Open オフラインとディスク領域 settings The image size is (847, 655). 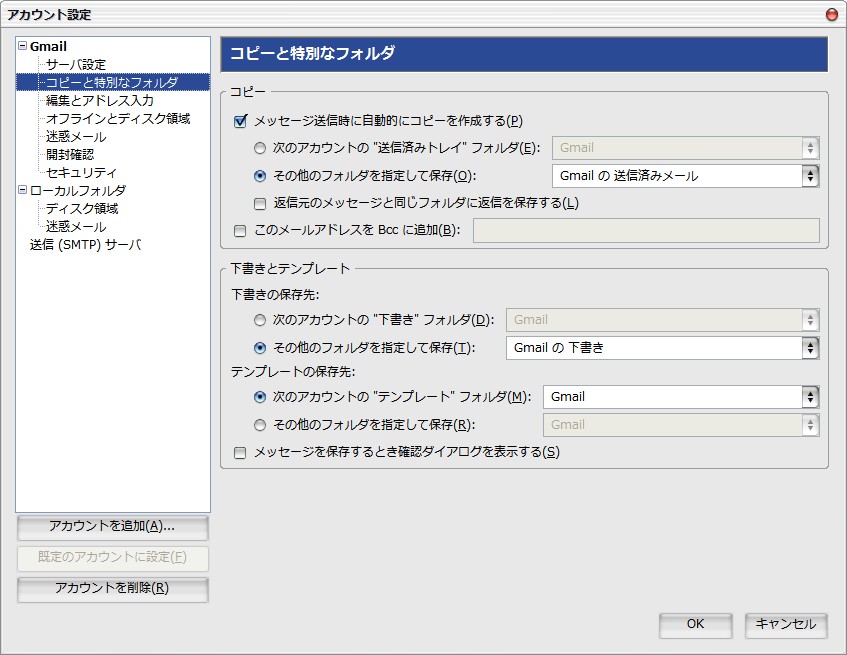(x=118, y=118)
